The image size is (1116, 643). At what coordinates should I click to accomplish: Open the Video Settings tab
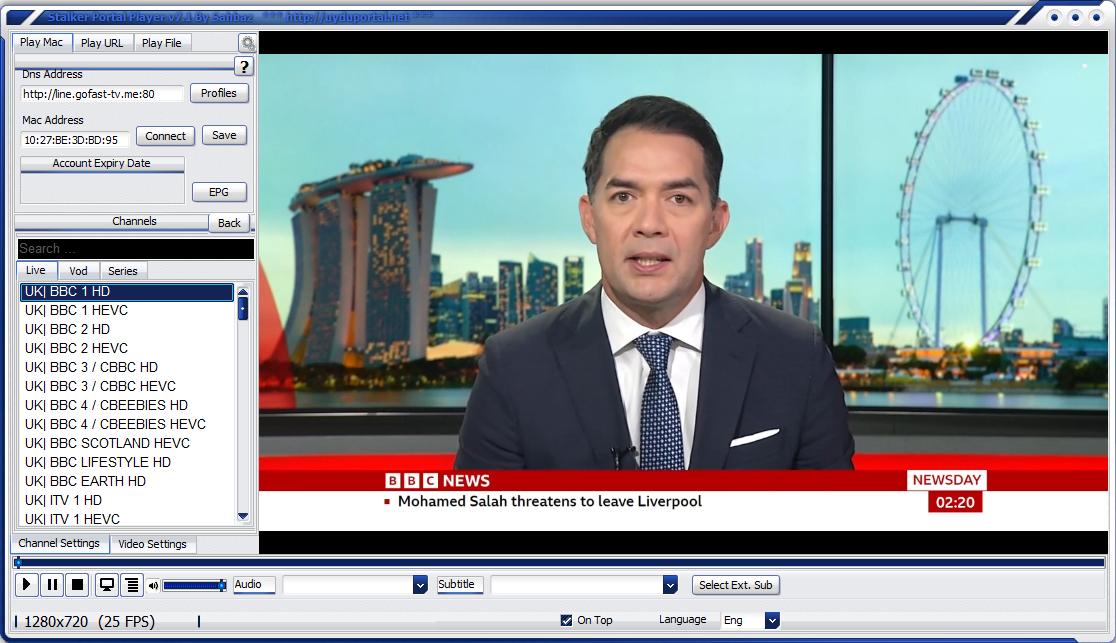pos(152,544)
